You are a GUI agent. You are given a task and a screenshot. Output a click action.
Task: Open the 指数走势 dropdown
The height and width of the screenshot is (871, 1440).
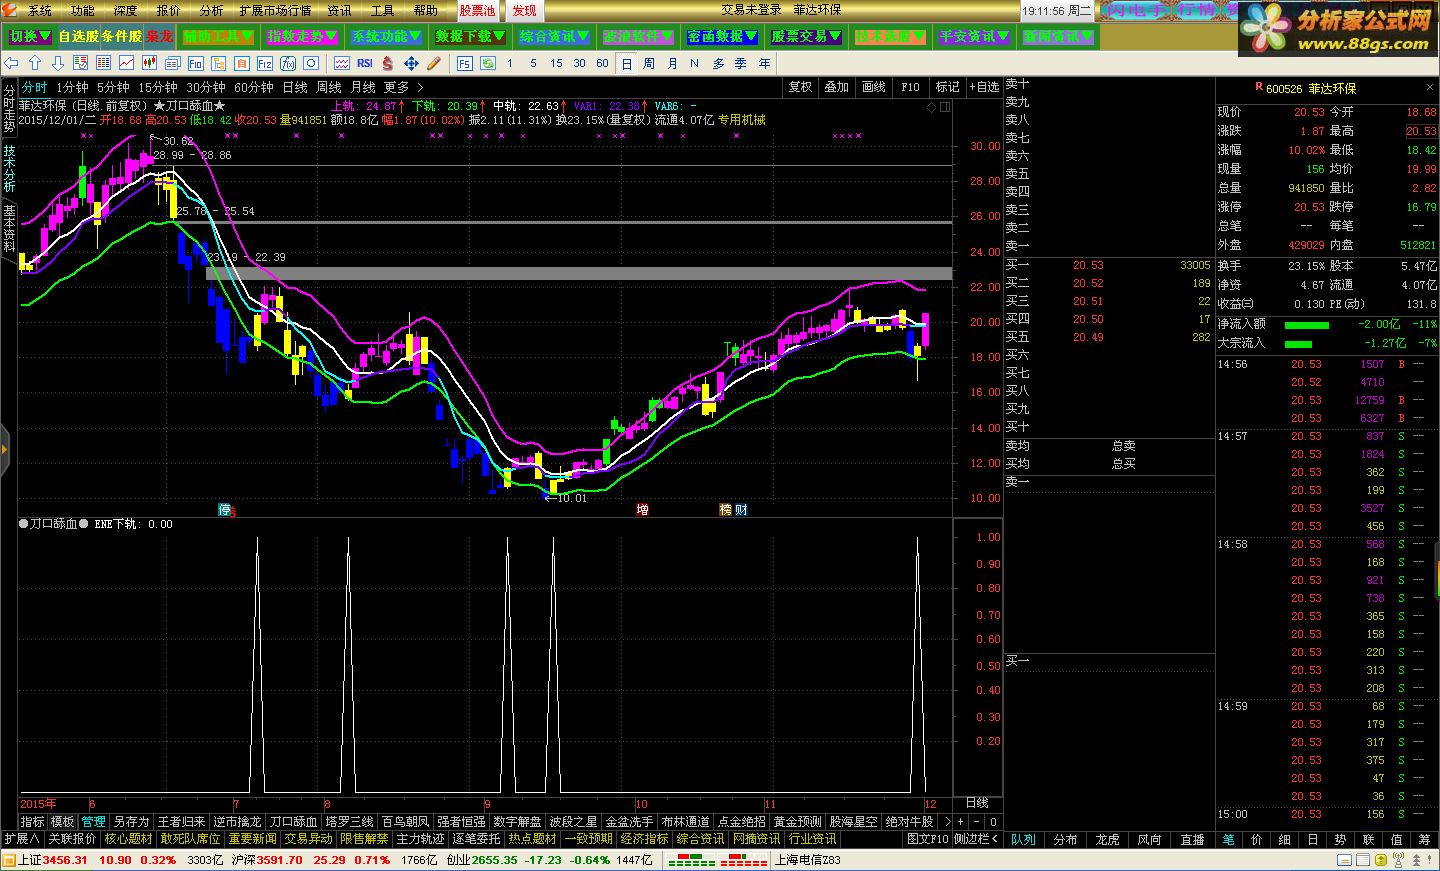(x=303, y=36)
